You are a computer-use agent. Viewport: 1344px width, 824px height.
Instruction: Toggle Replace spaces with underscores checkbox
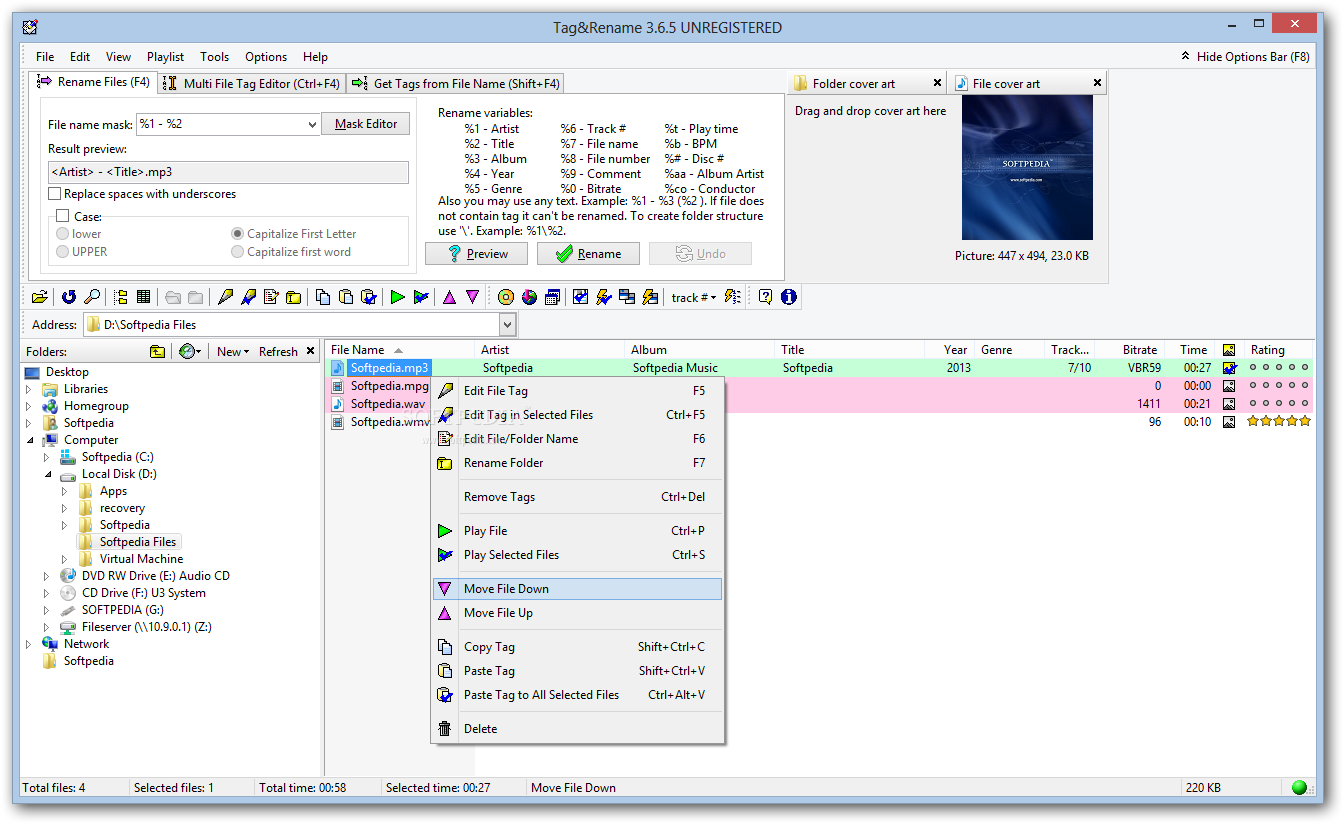[x=56, y=194]
